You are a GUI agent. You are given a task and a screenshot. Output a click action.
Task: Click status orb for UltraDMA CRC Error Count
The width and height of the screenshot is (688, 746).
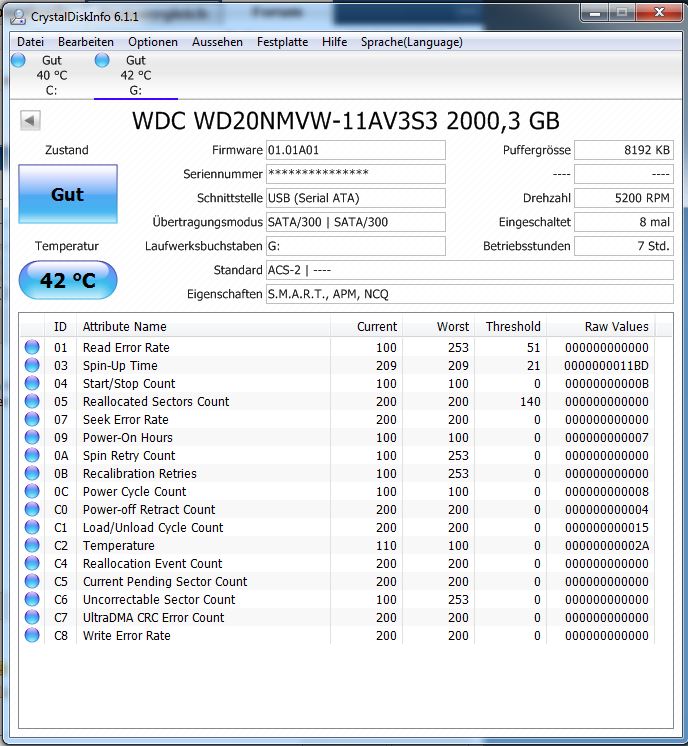32,618
